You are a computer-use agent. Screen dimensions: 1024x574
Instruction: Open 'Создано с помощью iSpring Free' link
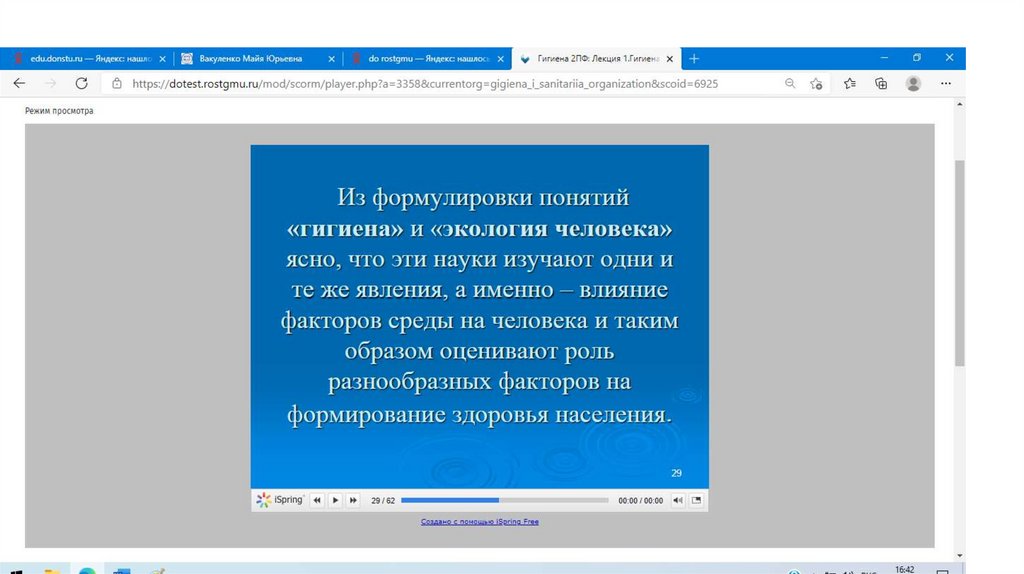pos(479,522)
